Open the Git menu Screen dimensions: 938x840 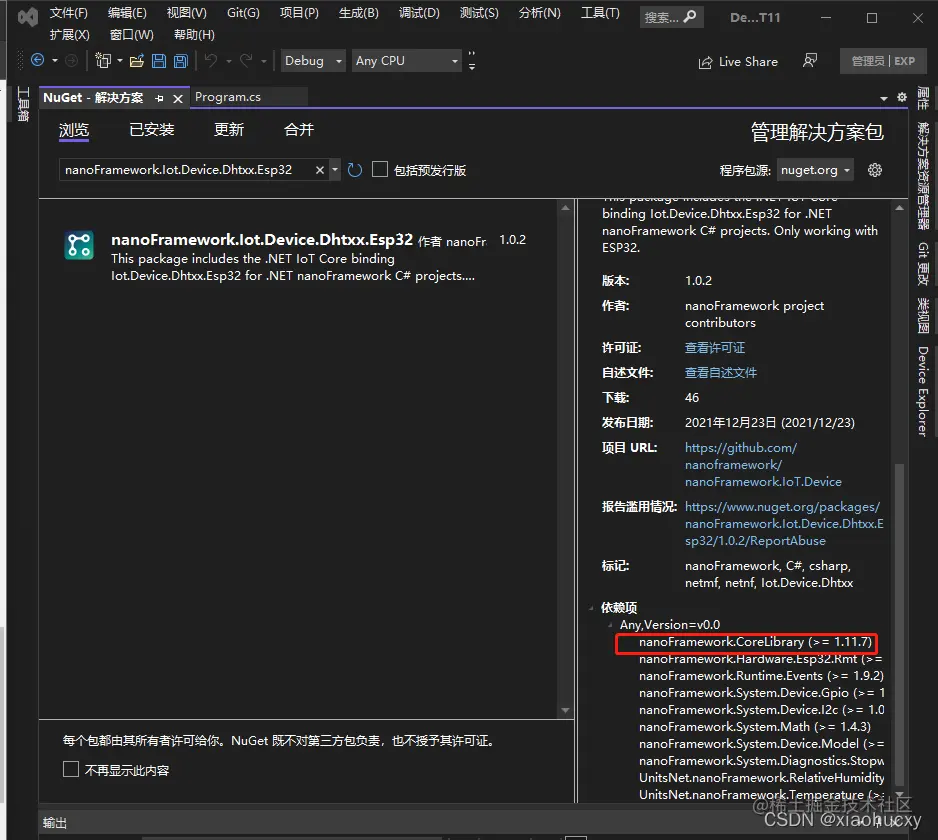[243, 13]
